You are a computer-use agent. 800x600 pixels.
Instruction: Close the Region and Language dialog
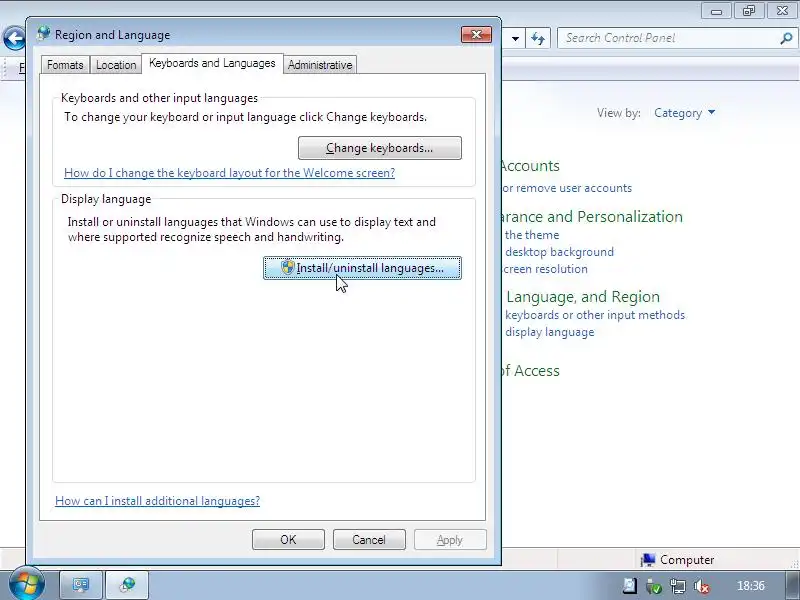477,35
